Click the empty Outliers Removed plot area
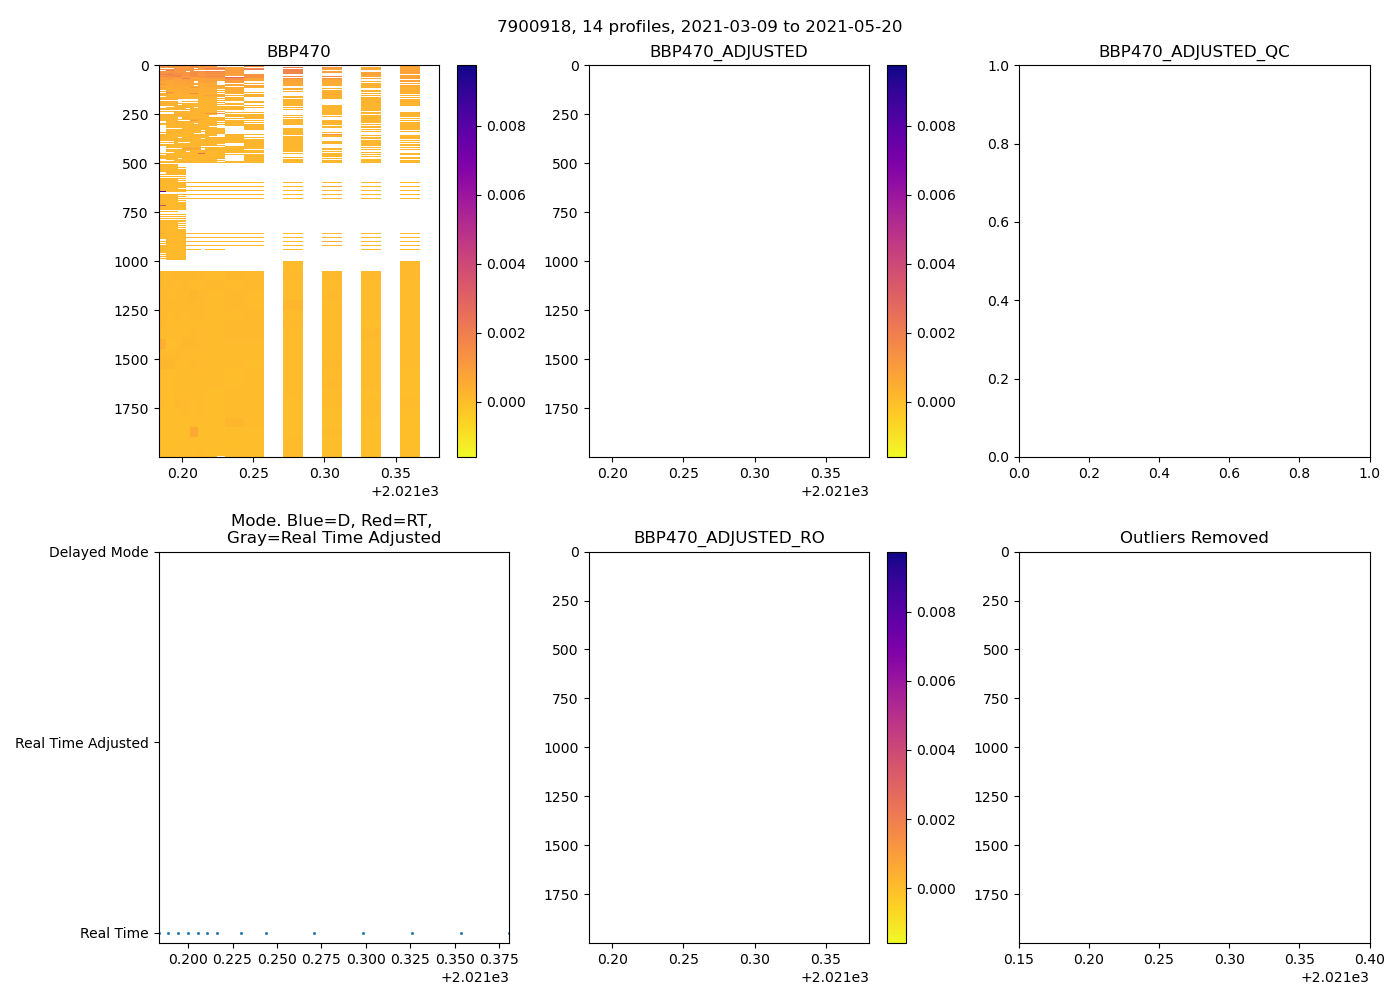The image size is (1400, 1000). pyautogui.click(x=1194, y=747)
